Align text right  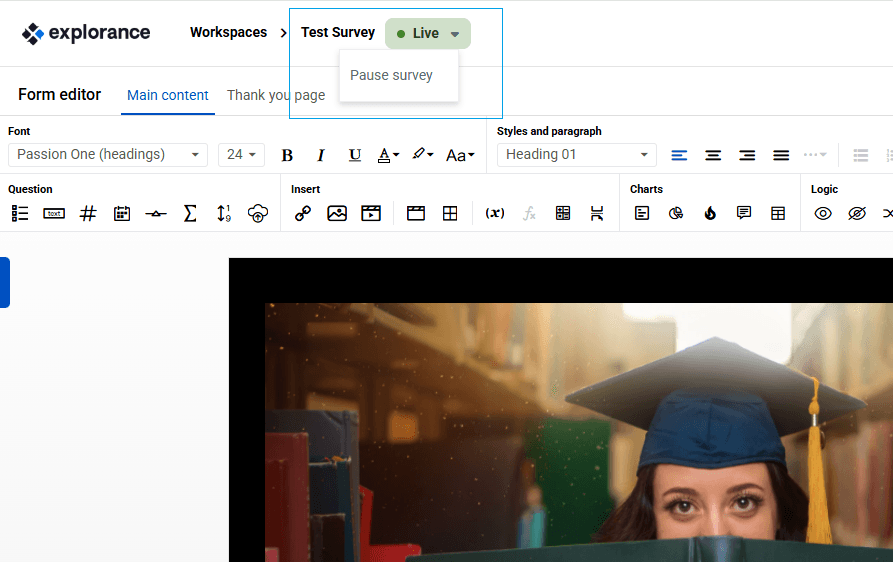pos(747,155)
